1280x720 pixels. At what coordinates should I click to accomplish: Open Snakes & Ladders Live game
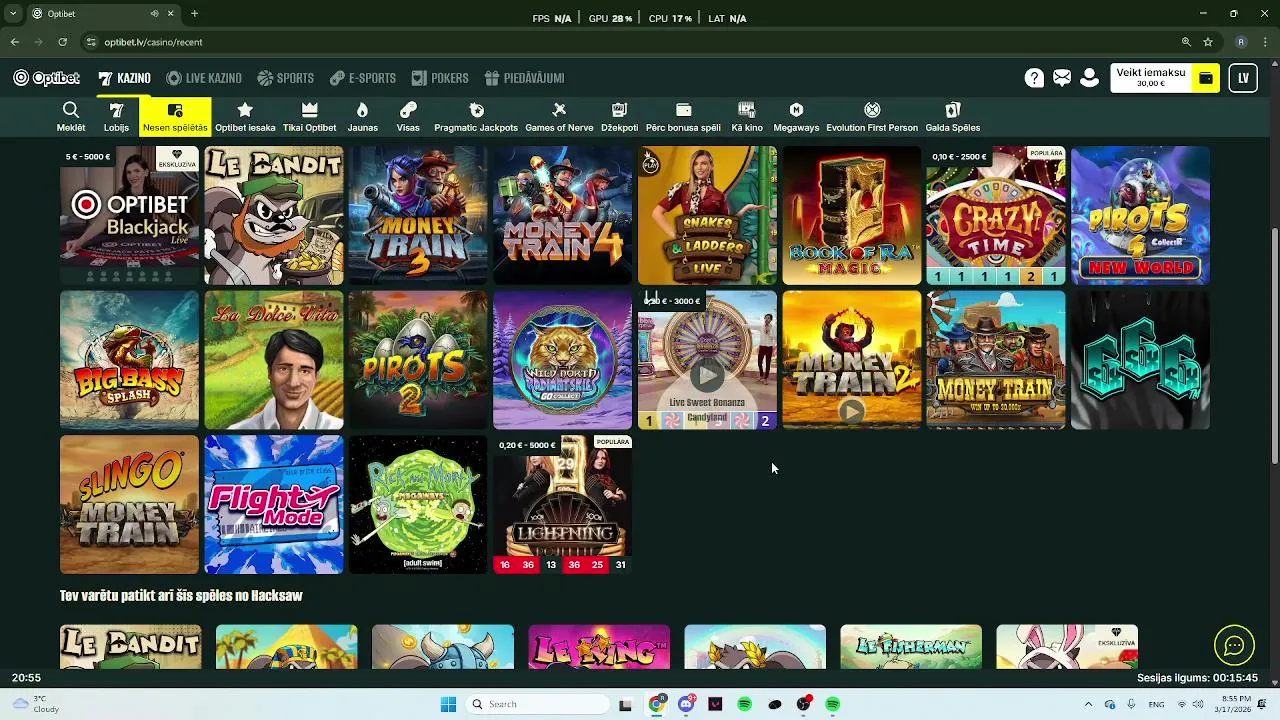pyautogui.click(x=707, y=215)
